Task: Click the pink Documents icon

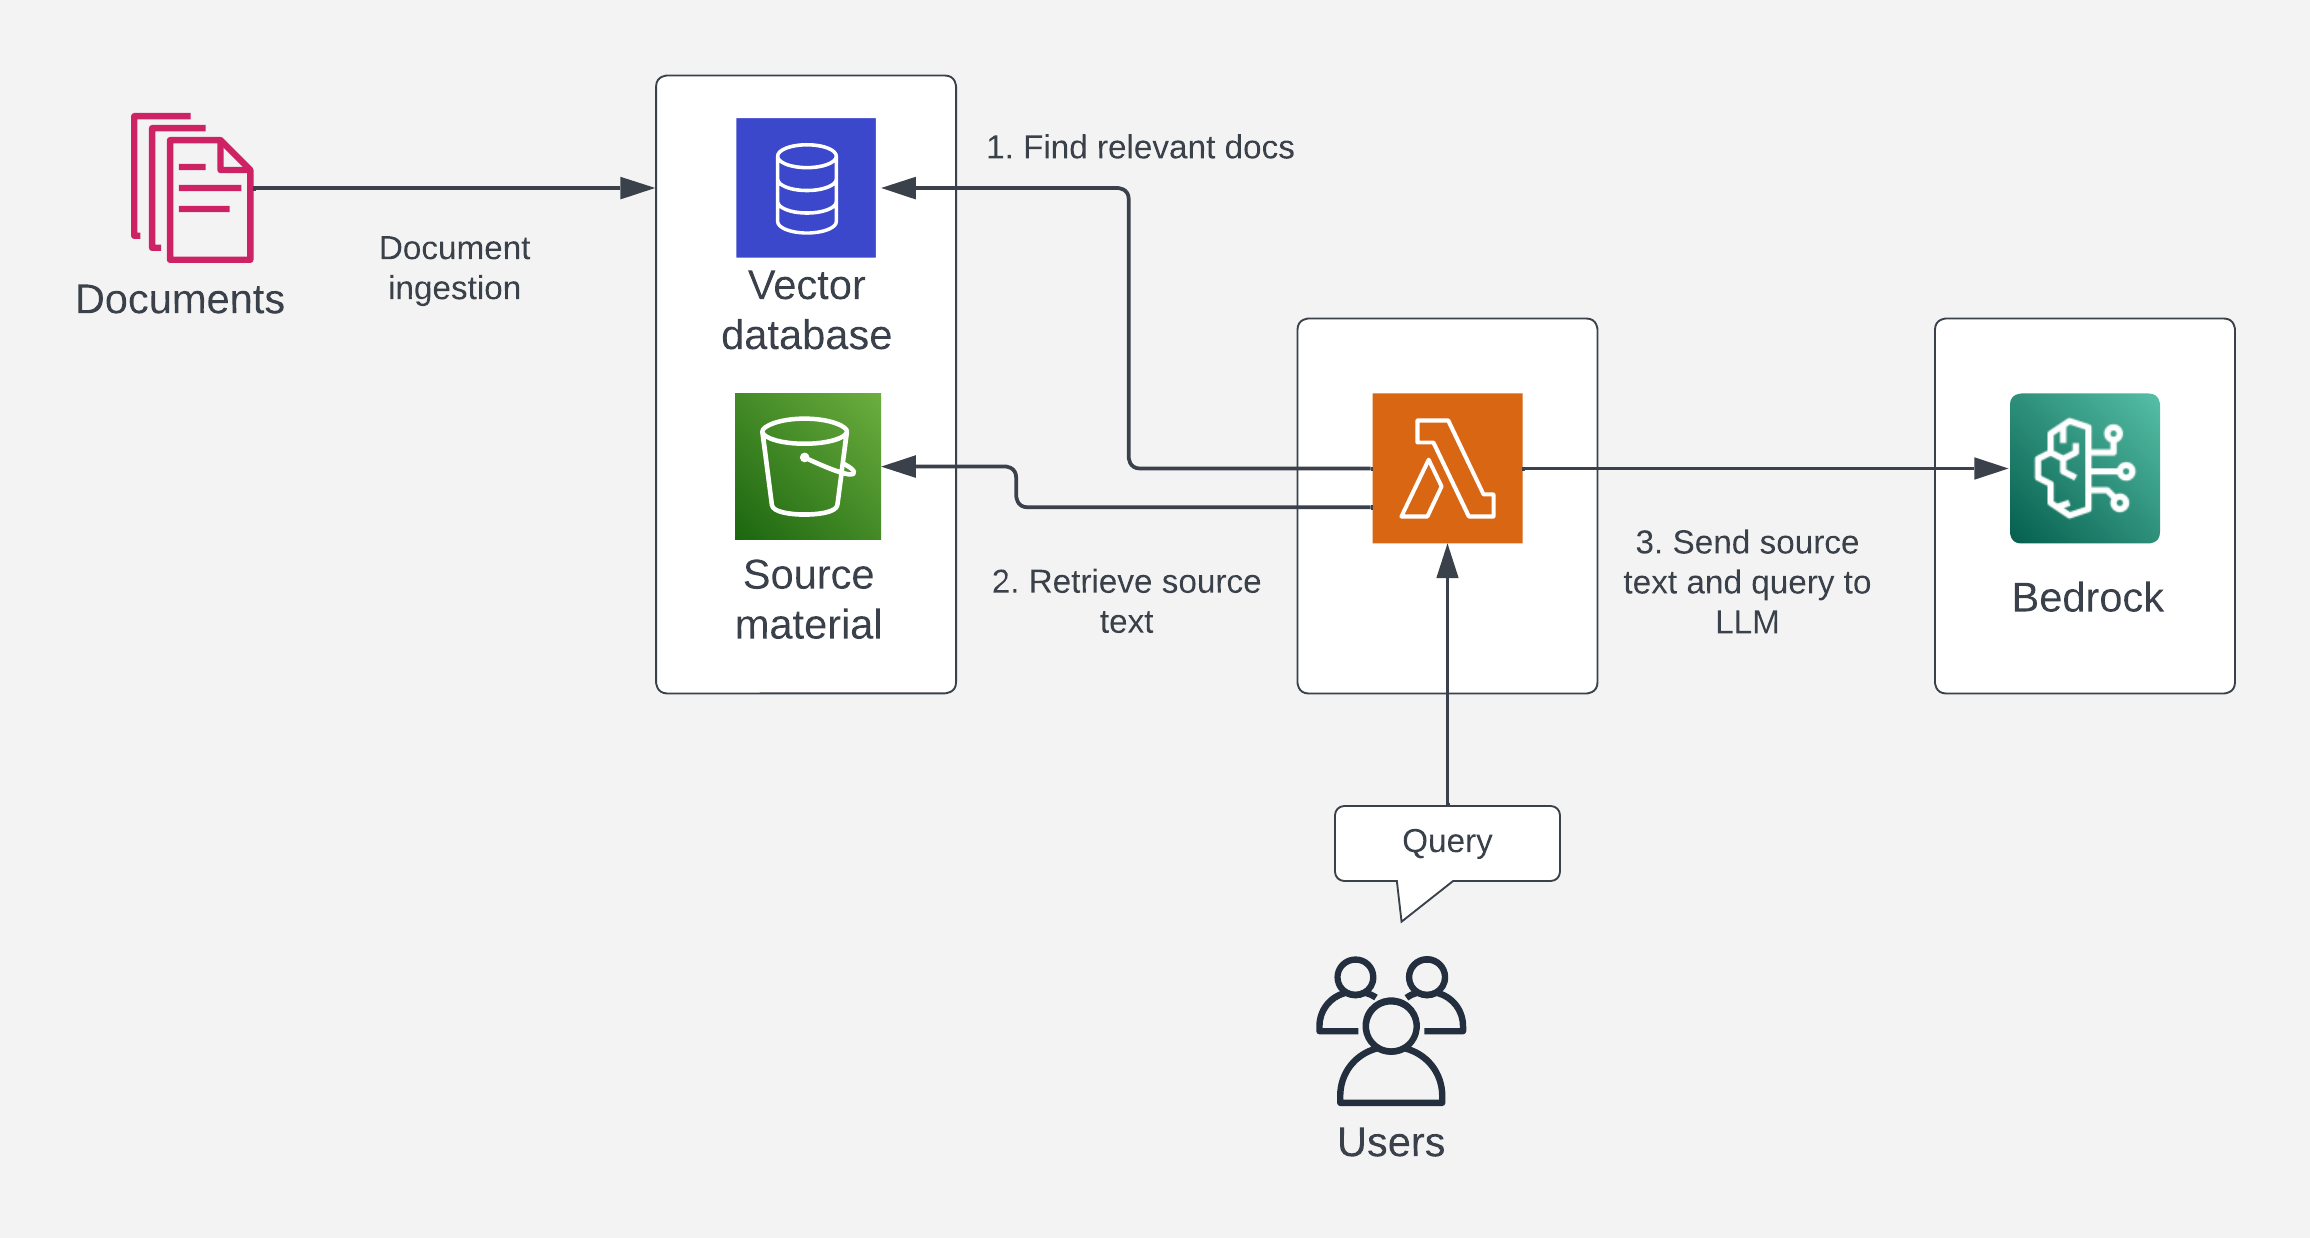Action: [x=192, y=188]
